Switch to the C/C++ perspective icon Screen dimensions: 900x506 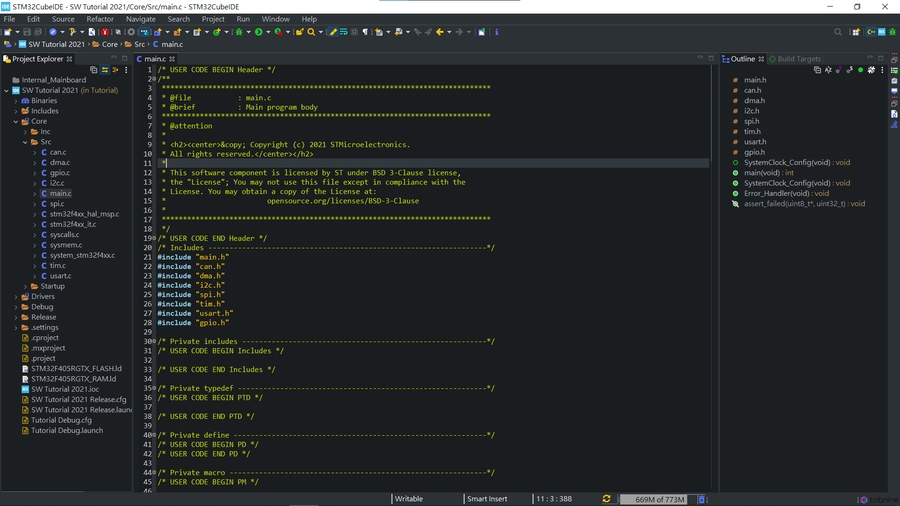pyautogui.click(x=871, y=32)
